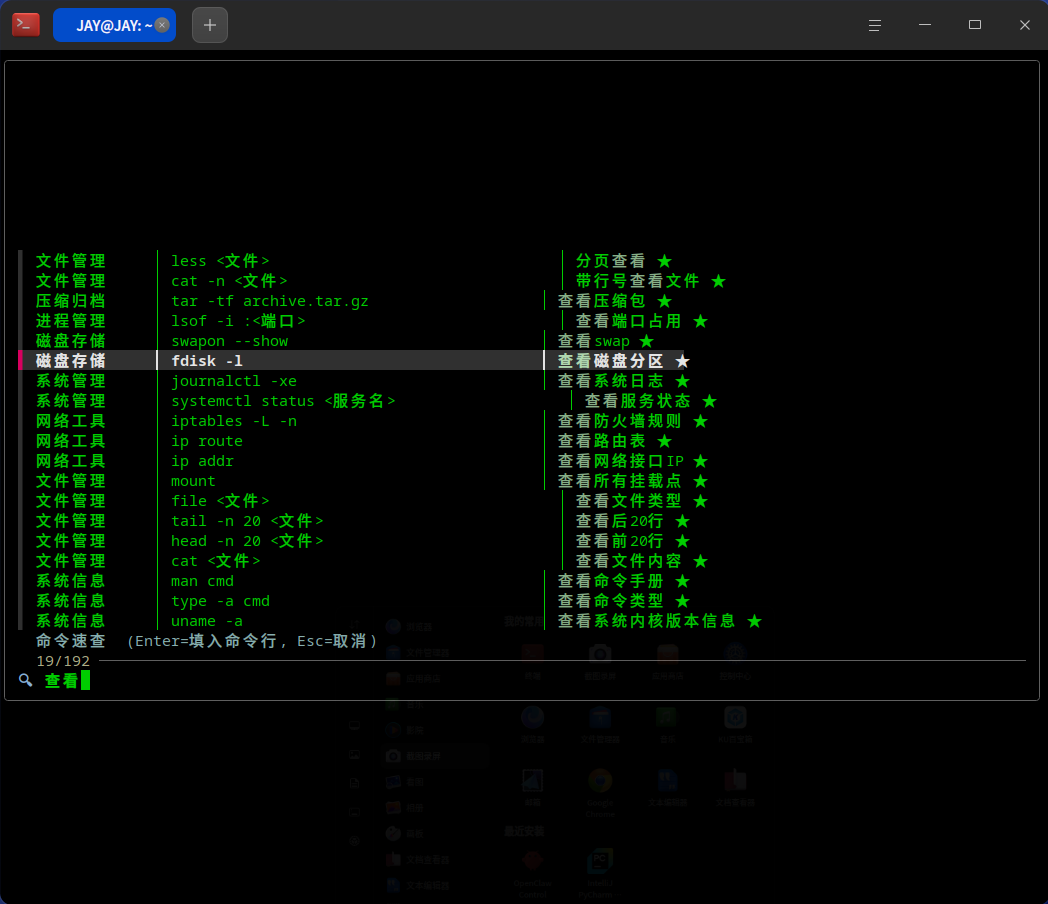Click 查看磁盘分区 highlighted description
Screen dimensions: 1048x904
point(610,361)
